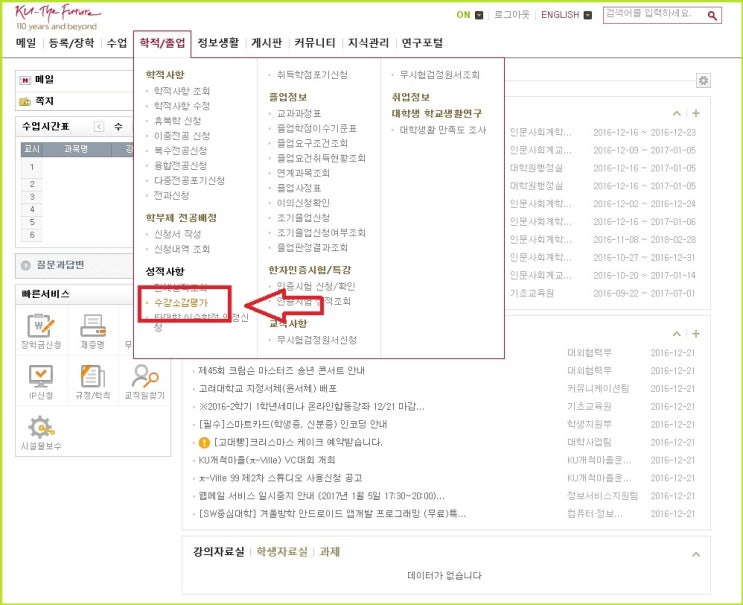Select 졸업요건취득현황조회 menu entry
The image size is (743, 605).
[x=321, y=158]
